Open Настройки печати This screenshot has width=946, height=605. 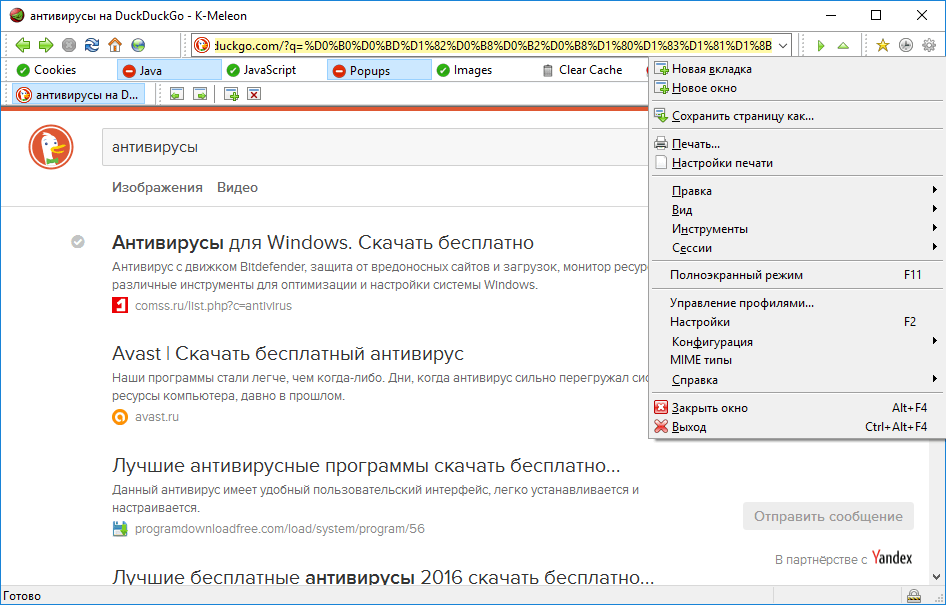click(796, 163)
